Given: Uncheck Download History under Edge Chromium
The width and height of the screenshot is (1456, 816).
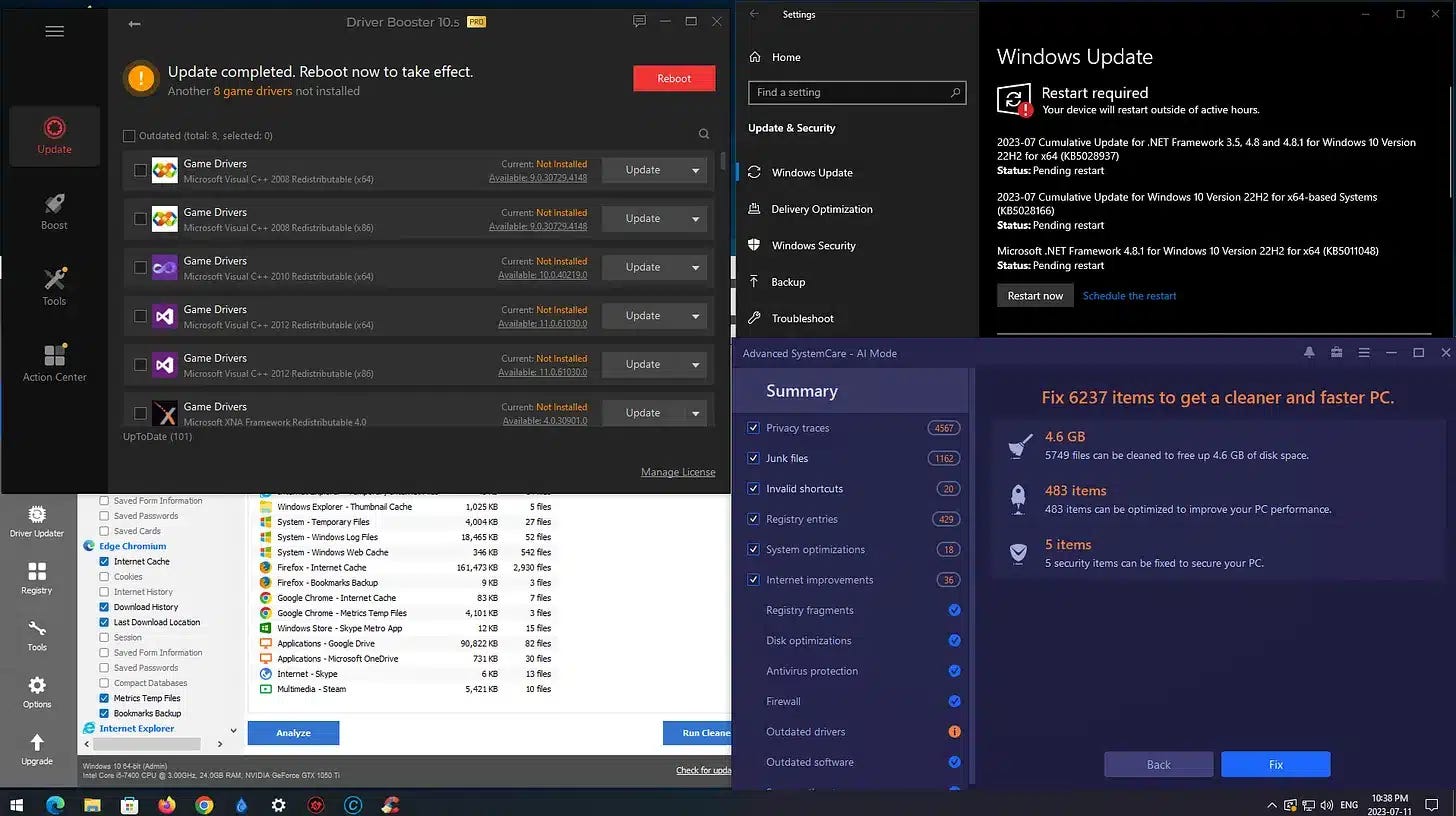Looking at the screenshot, I should click(x=104, y=607).
